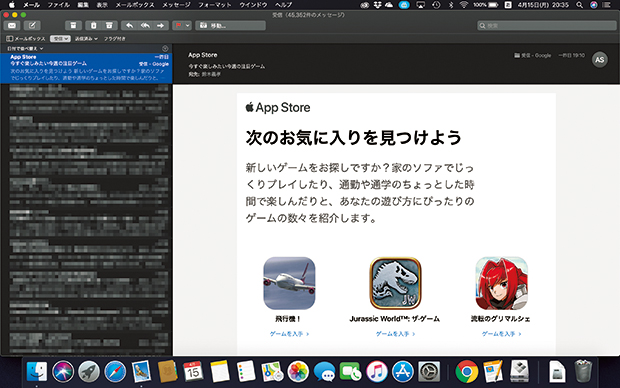Open the 編集 menu
Screen dimensions: 620x388
pyautogui.click(x=83, y=5)
